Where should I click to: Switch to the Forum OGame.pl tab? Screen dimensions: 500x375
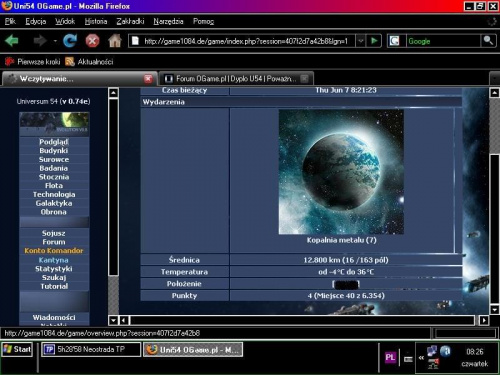[236, 79]
